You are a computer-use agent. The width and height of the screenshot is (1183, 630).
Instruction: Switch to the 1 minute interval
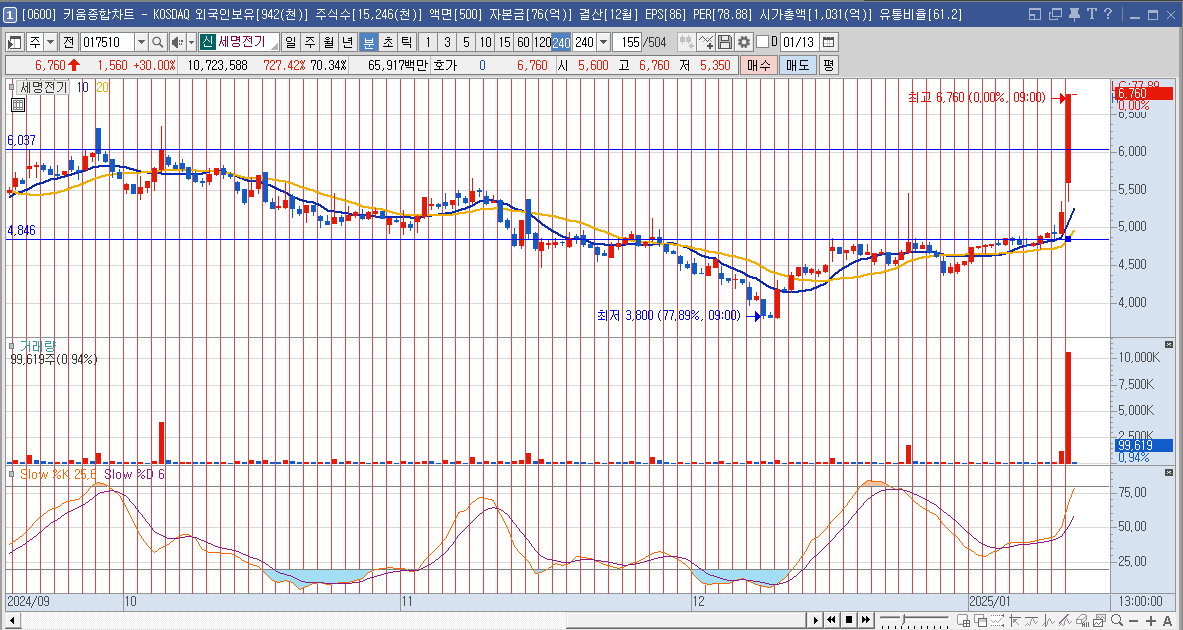tap(428, 42)
